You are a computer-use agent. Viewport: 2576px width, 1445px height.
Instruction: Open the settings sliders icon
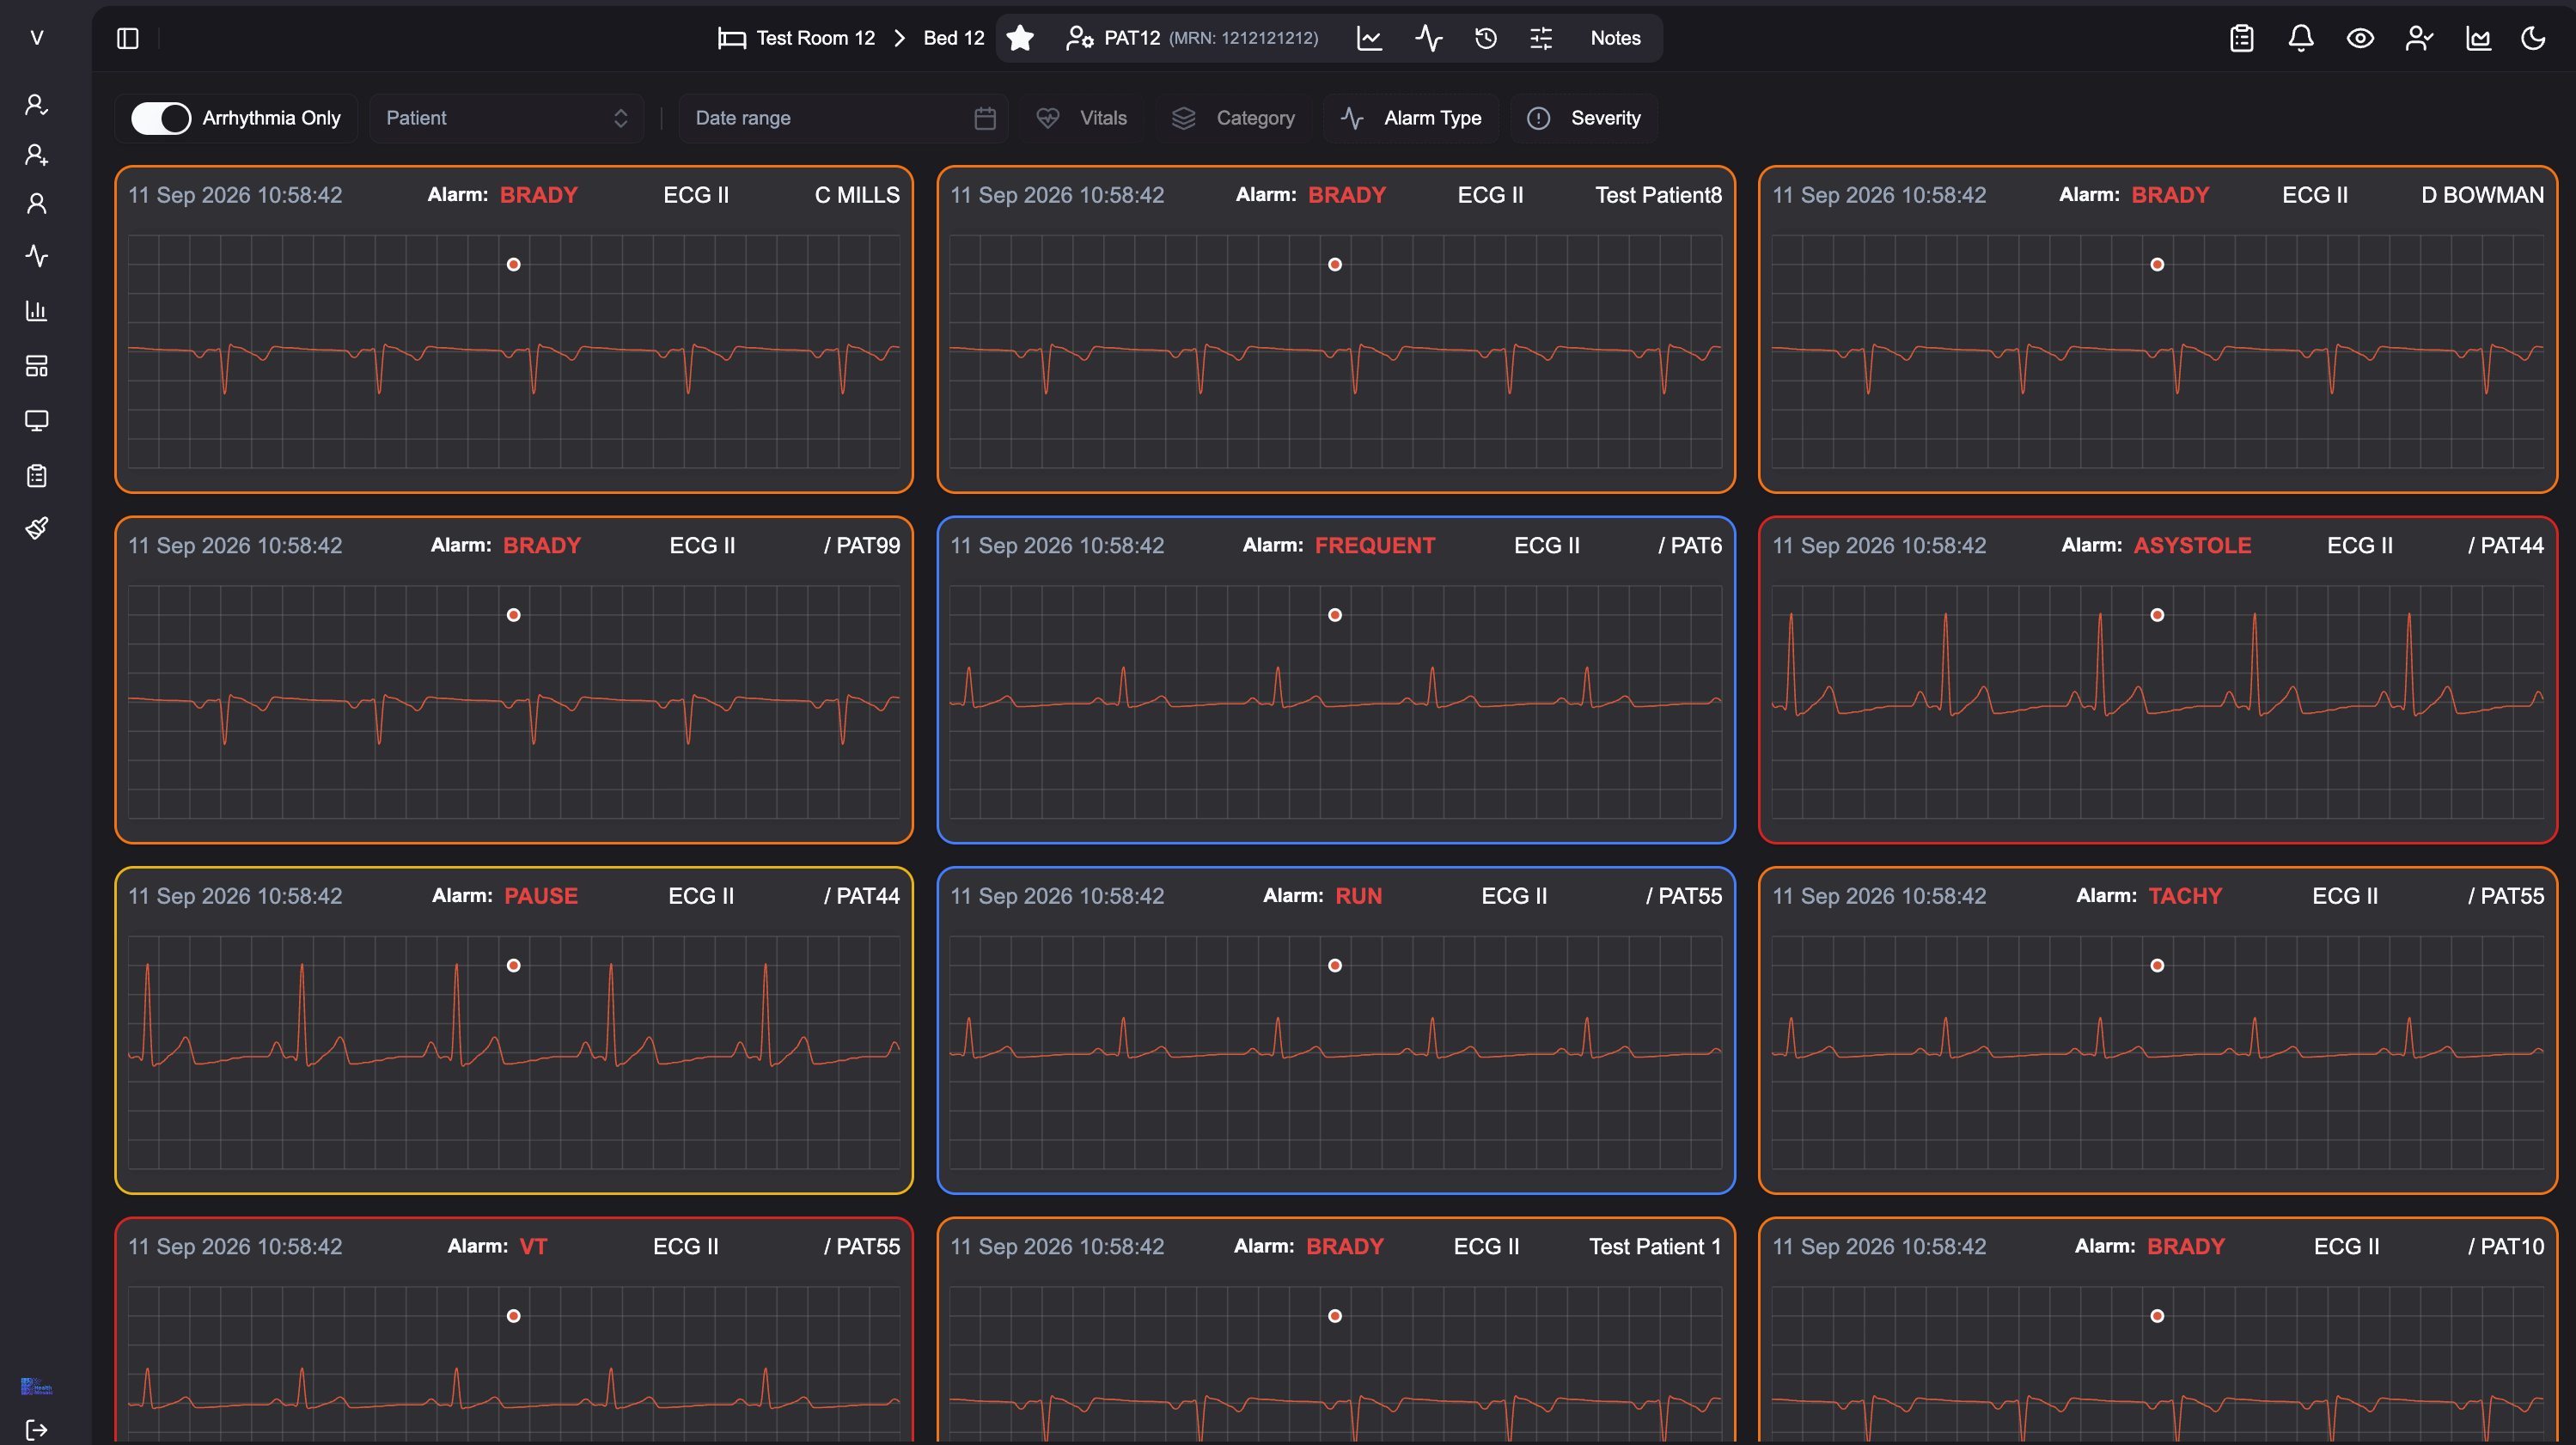(x=1541, y=38)
